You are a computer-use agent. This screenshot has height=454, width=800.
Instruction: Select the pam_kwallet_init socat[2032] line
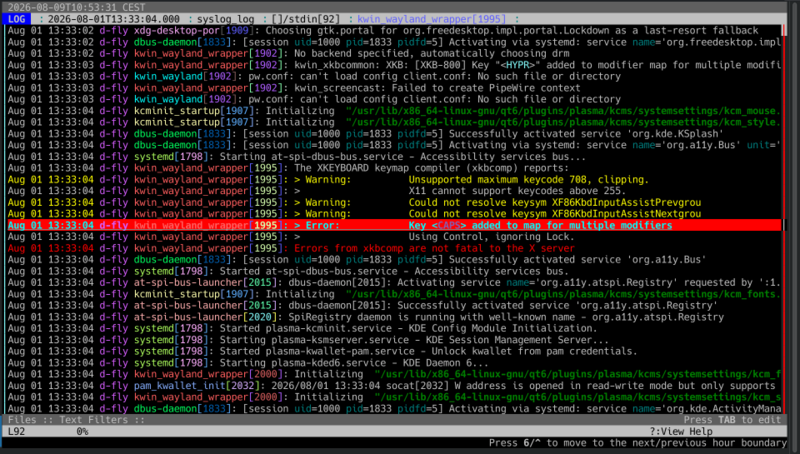[x=394, y=386]
